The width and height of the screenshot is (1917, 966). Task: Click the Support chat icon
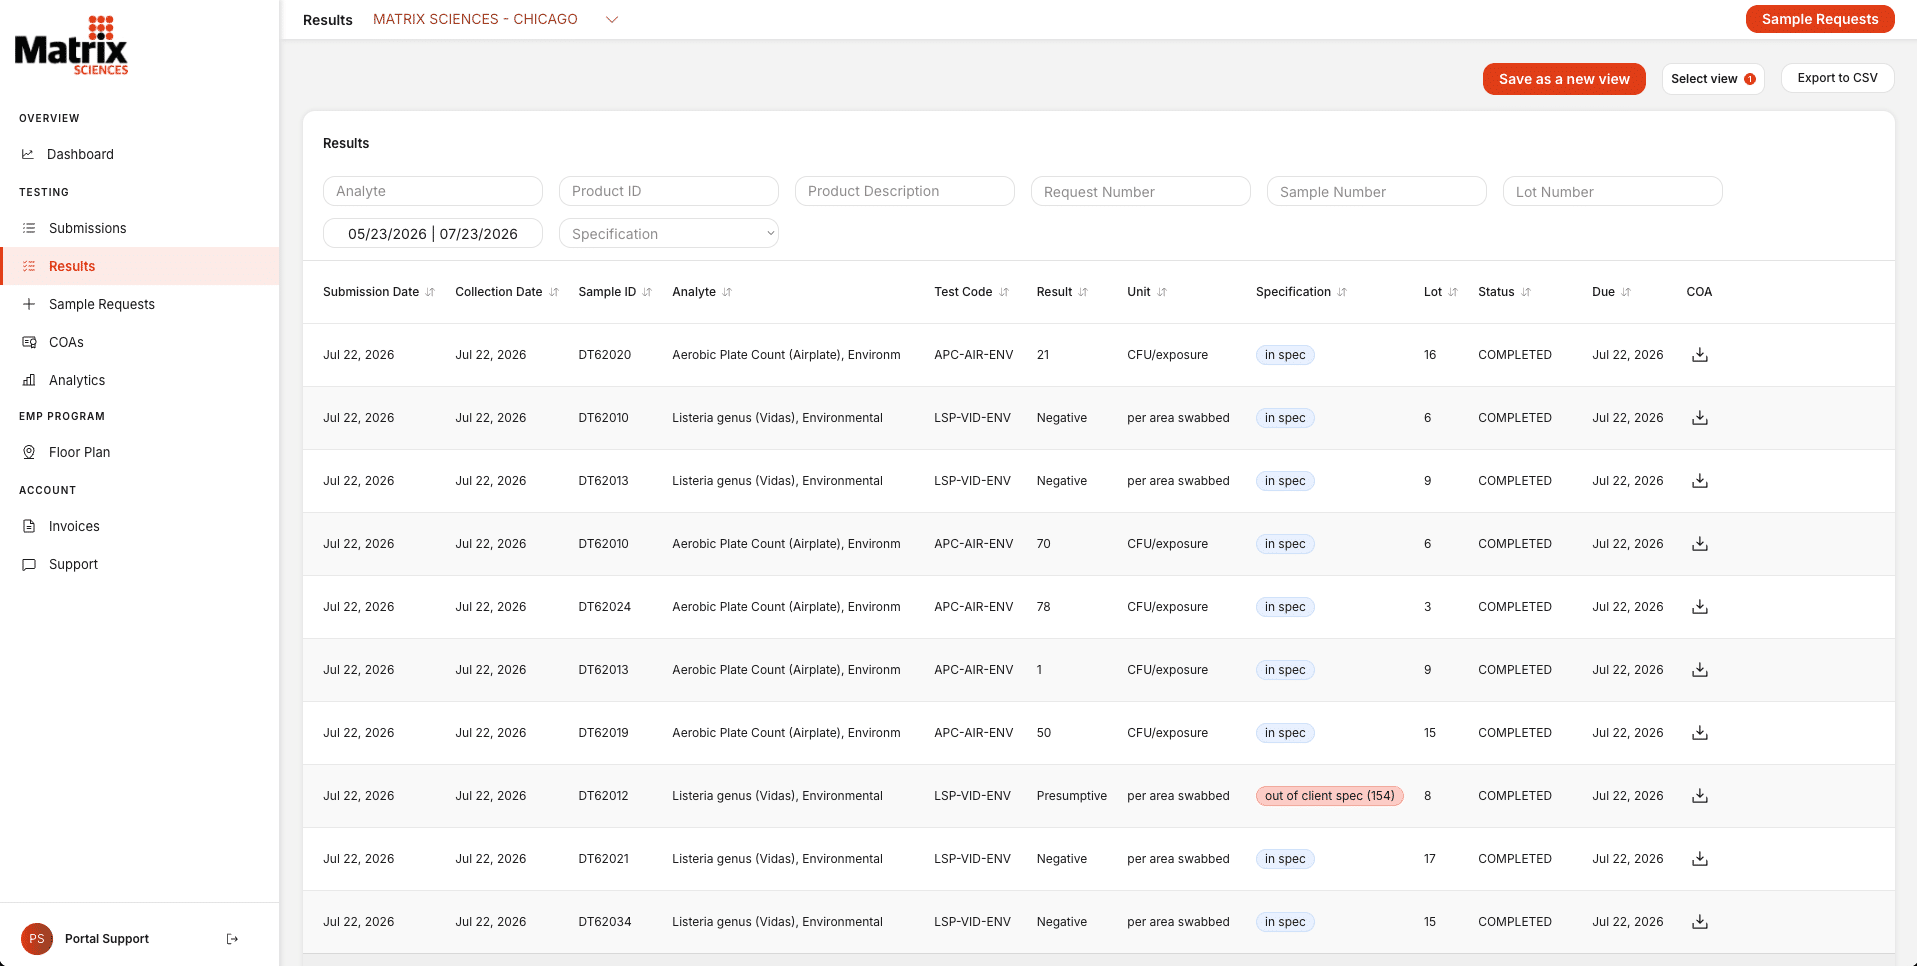[x=29, y=564]
